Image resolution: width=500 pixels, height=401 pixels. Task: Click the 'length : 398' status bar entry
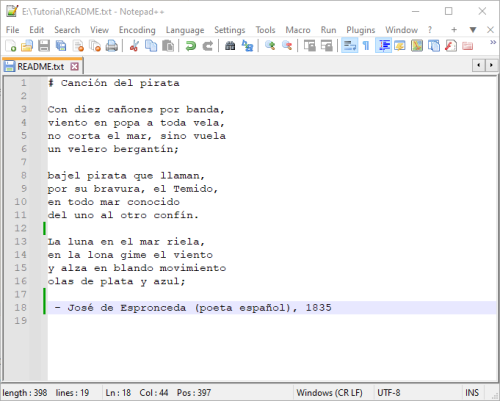pos(25,393)
